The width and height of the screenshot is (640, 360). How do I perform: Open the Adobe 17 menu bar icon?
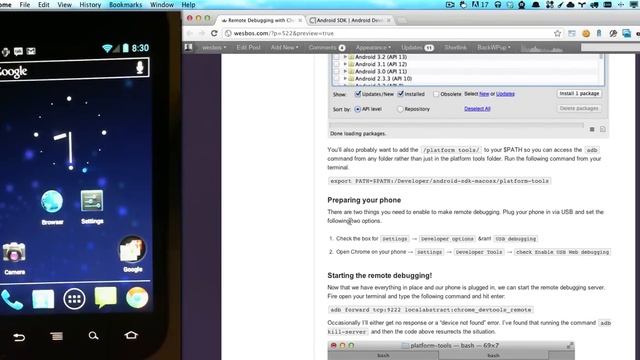(x=480, y=5)
